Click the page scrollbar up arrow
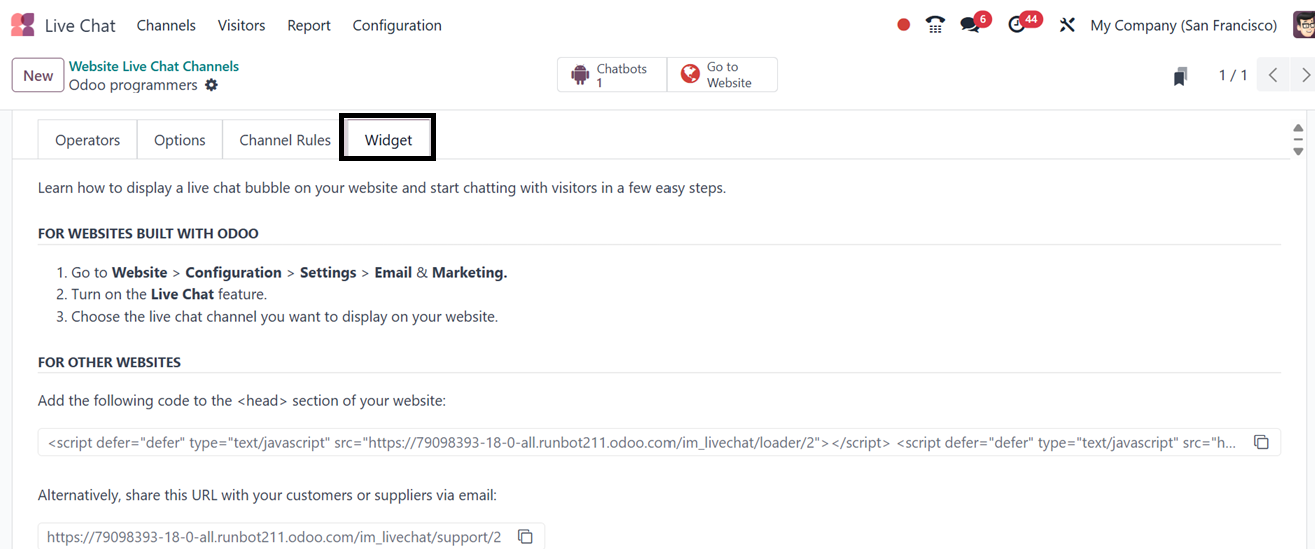The image size is (1315, 549). (1298, 129)
